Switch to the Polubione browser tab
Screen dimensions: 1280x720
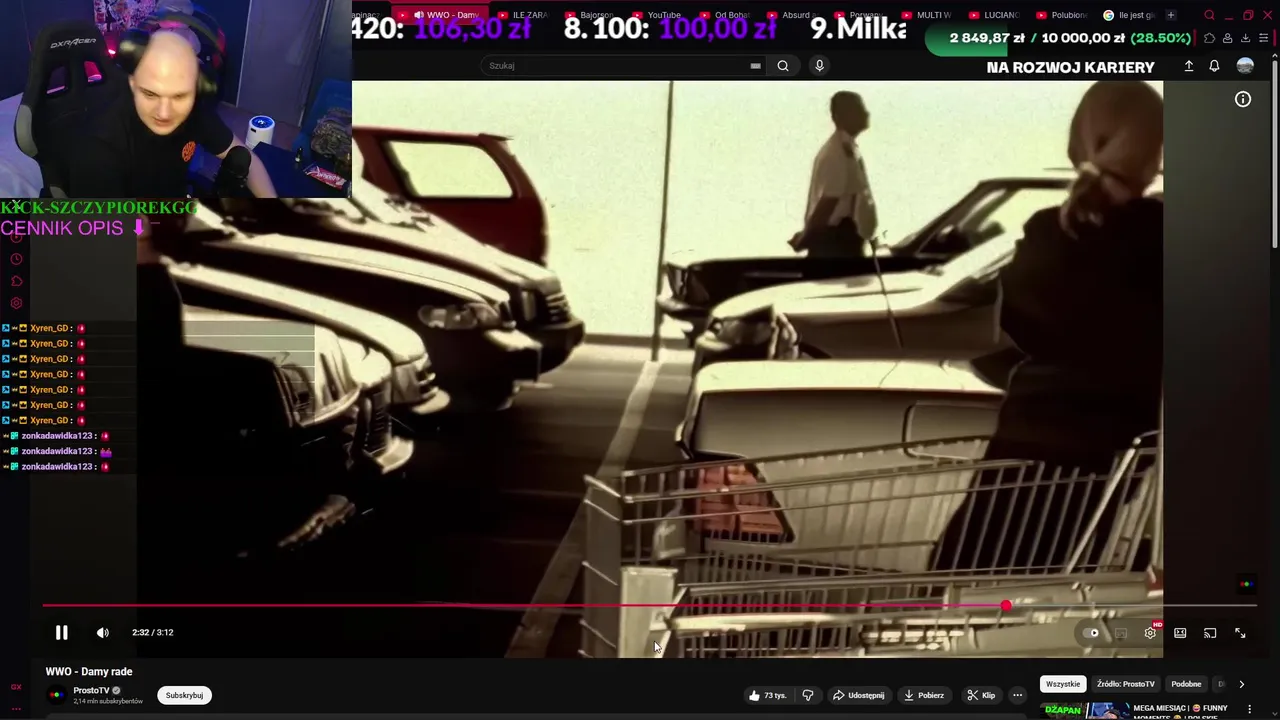(x=1062, y=15)
